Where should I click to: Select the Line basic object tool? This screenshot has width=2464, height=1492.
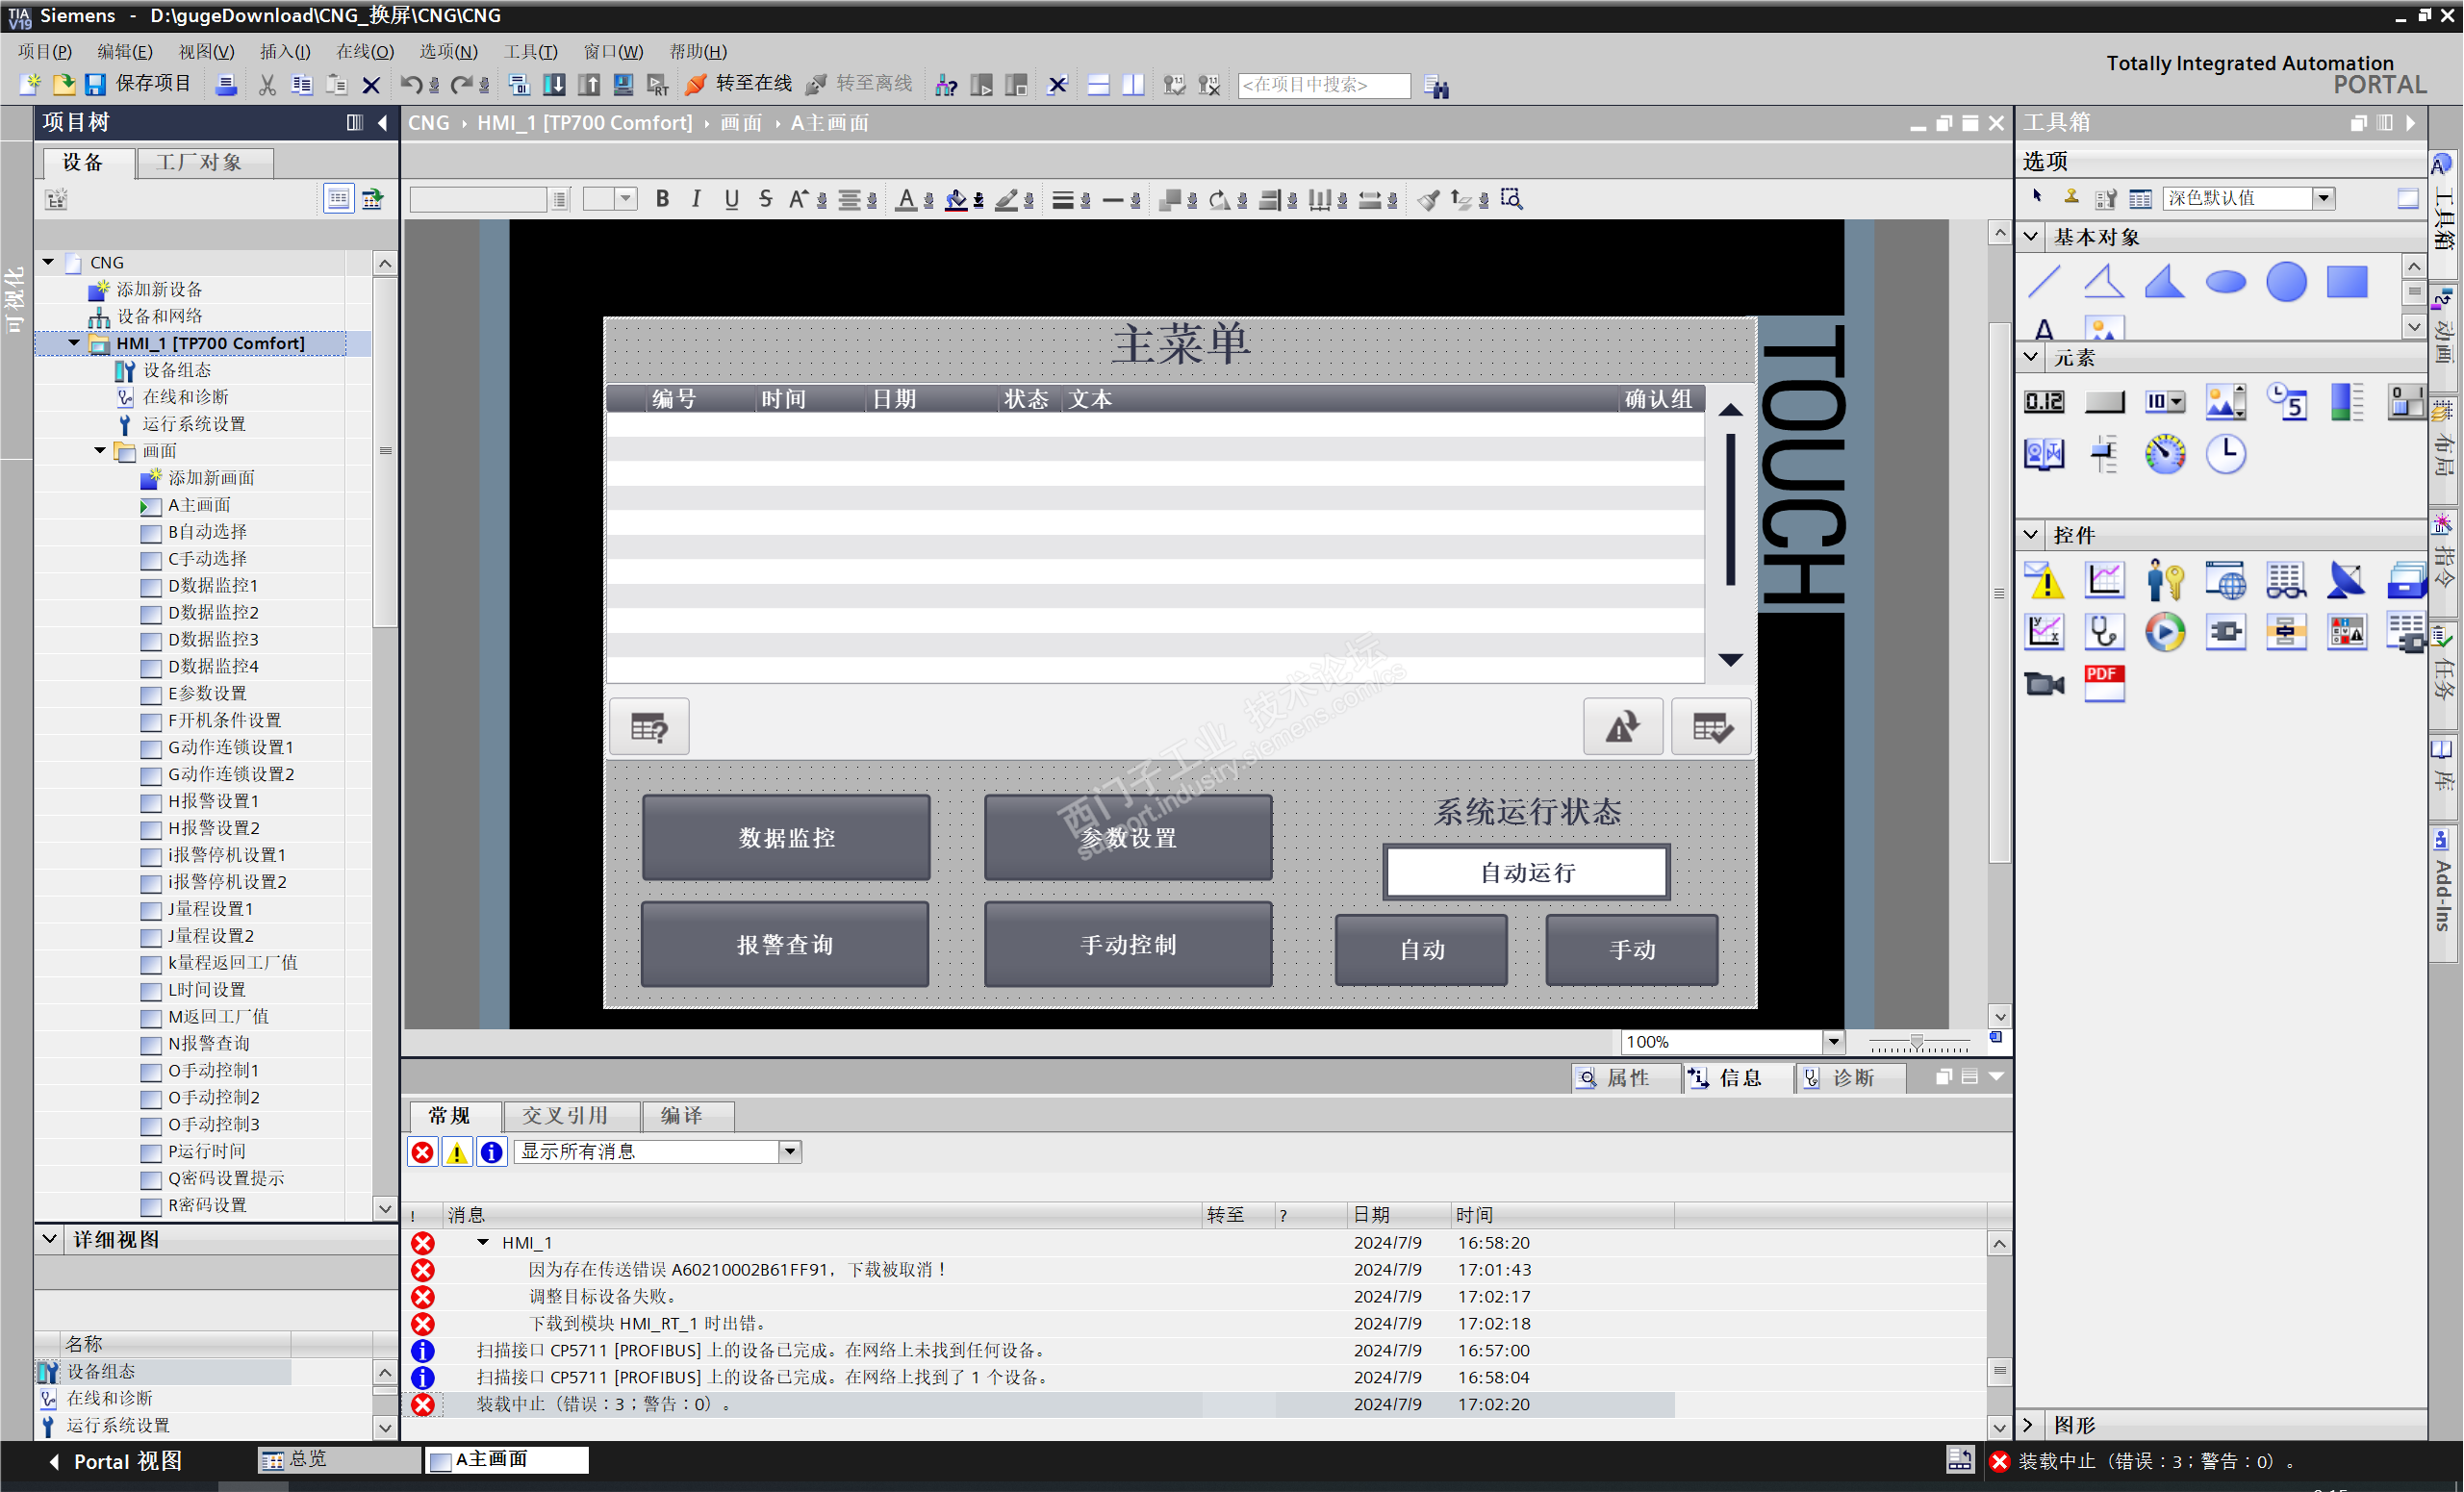coord(2044,282)
